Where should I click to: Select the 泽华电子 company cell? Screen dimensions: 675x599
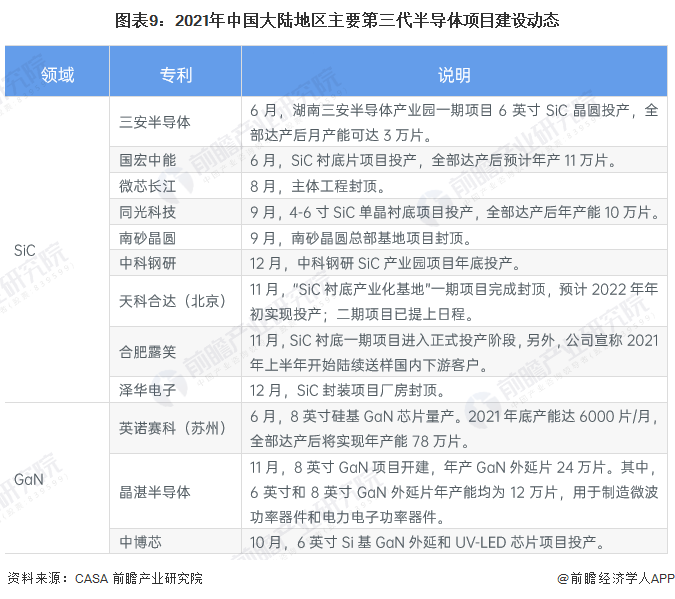pyautogui.click(x=148, y=389)
